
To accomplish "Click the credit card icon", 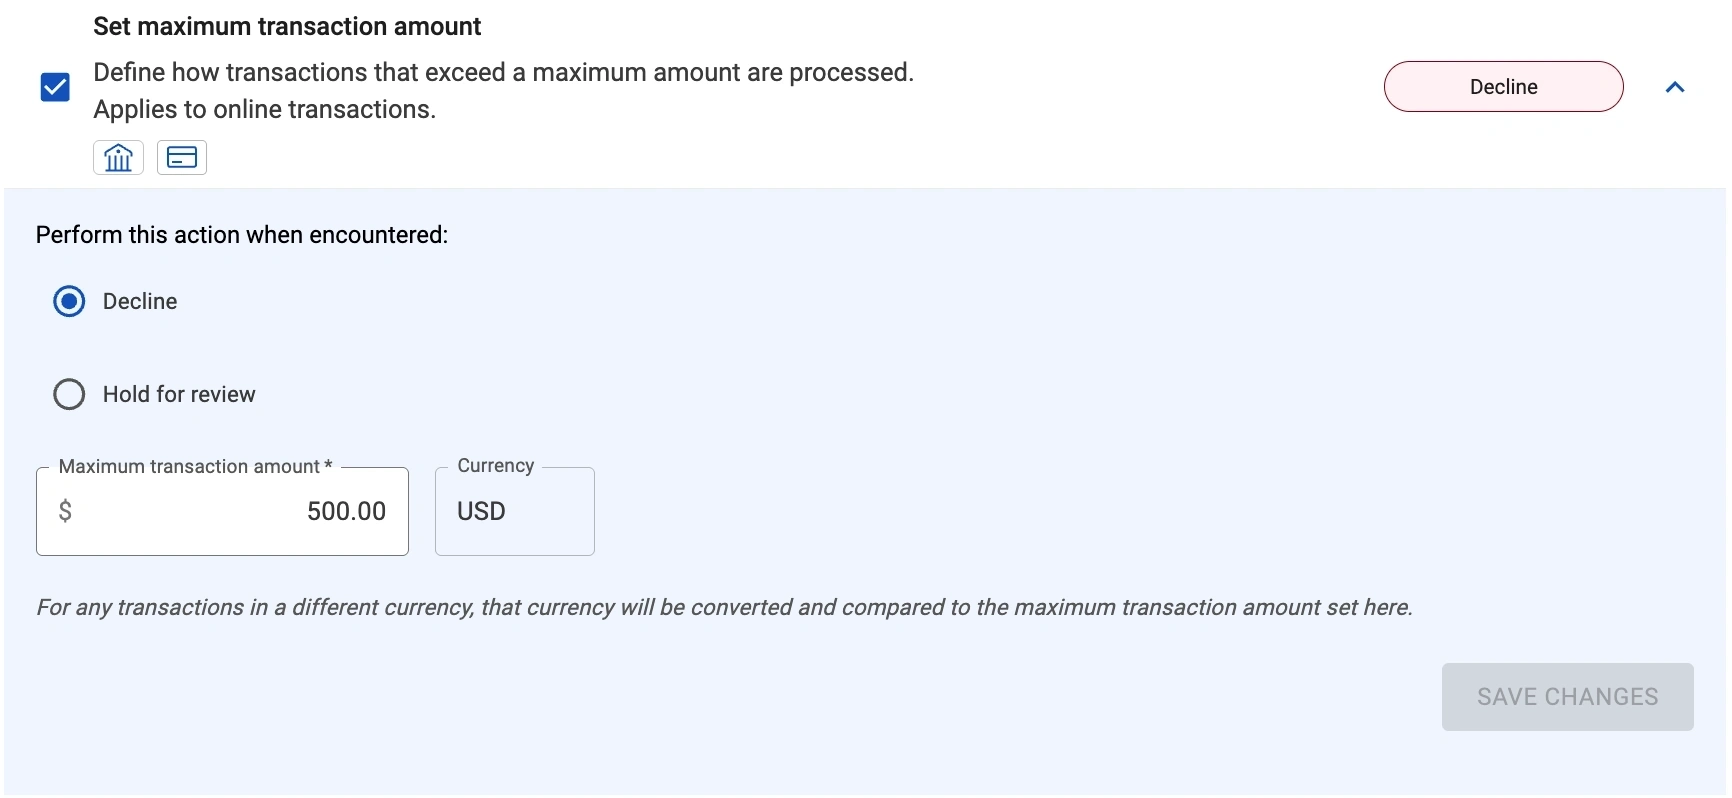I will (x=182, y=158).
